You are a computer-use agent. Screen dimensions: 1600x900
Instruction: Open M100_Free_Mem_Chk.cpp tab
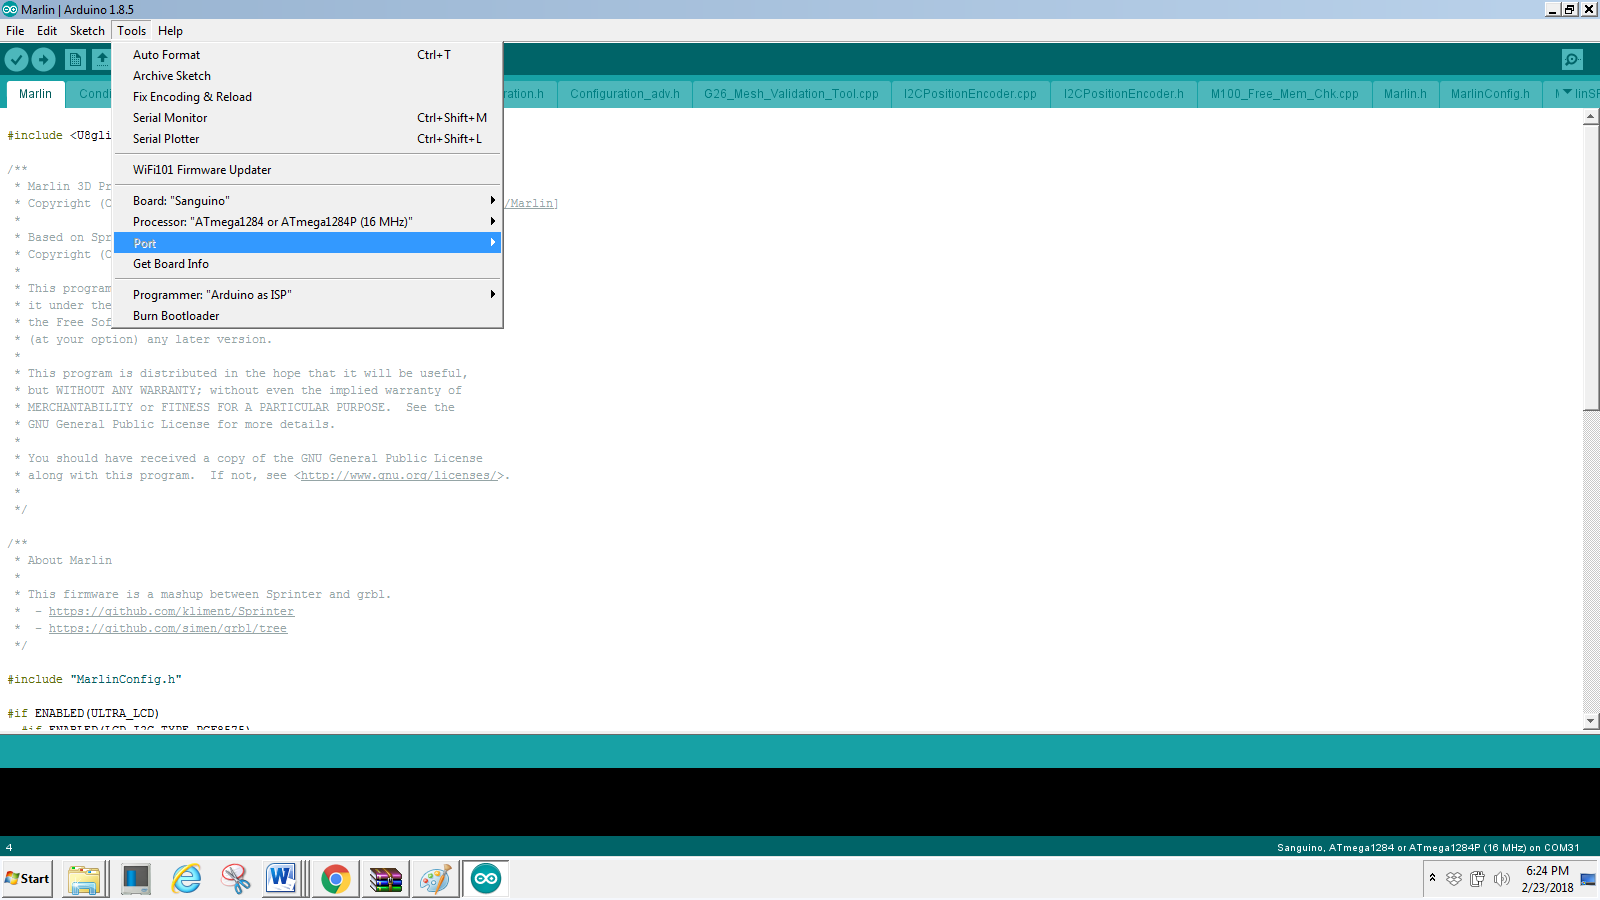1285,94
